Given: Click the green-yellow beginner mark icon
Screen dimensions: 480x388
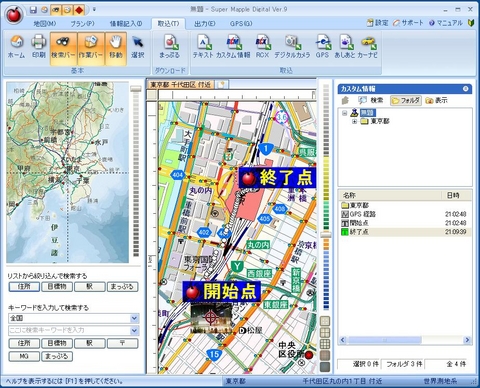Looking at the screenshot, I should (471, 23).
